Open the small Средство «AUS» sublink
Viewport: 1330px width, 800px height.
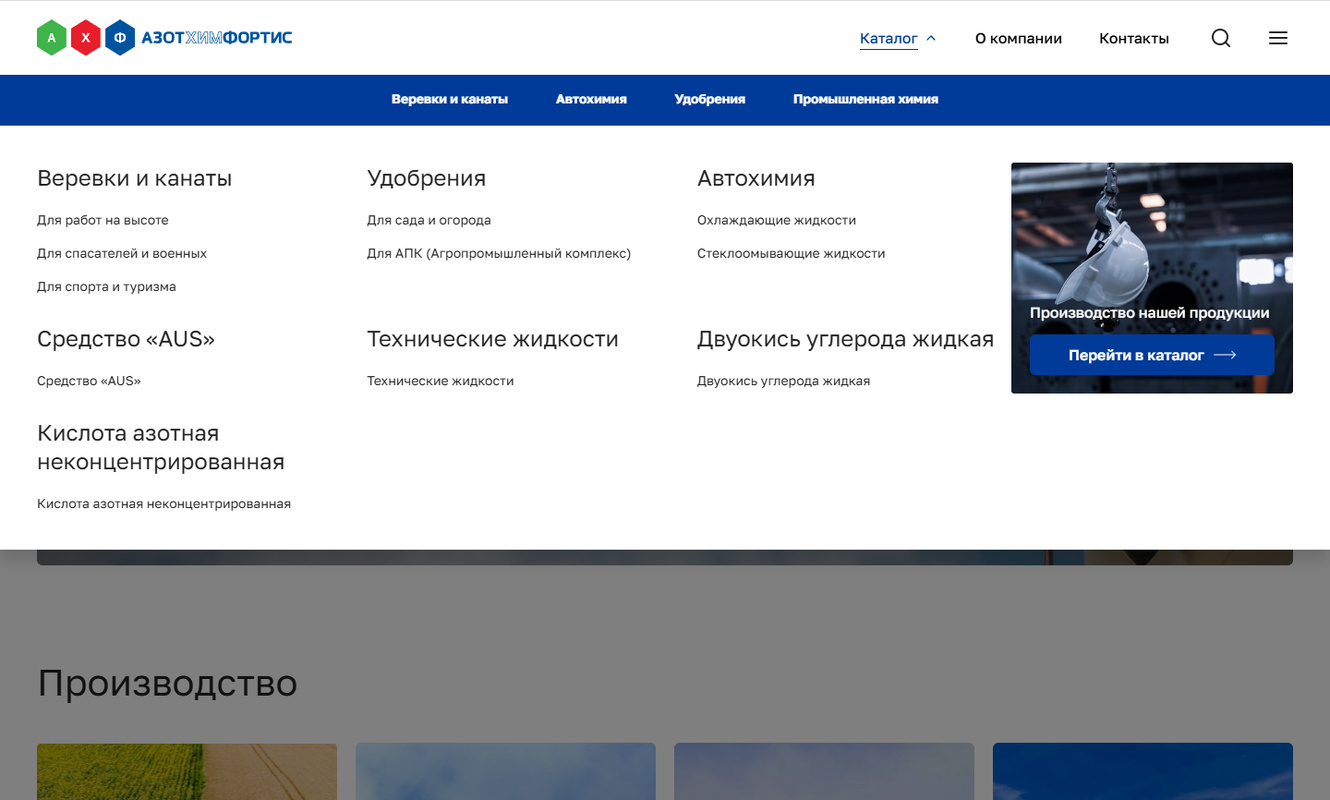coord(89,381)
